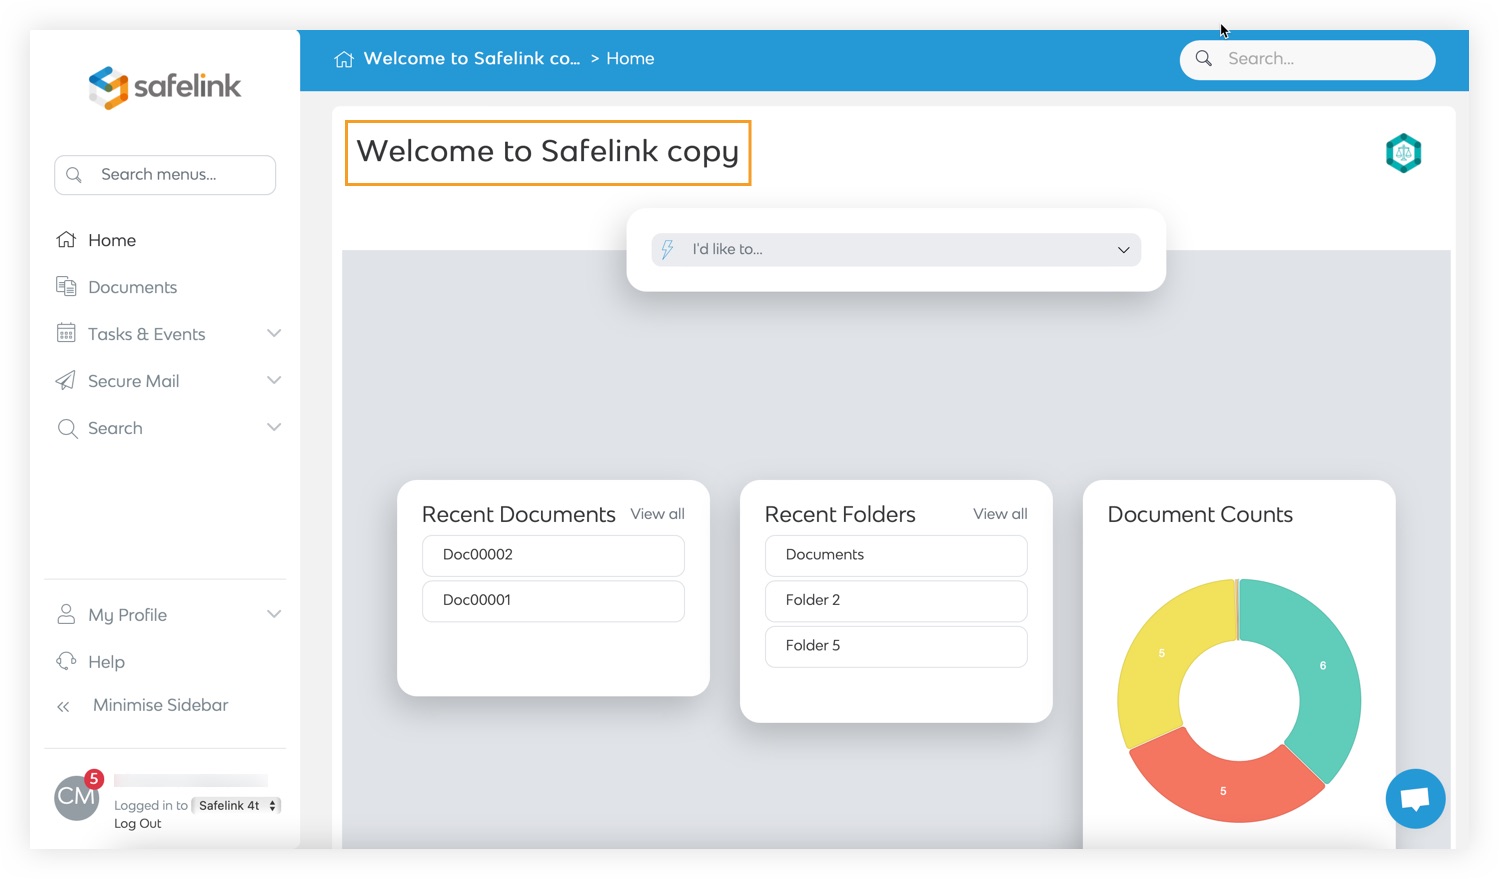The image size is (1499, 879).
Task: Select the Tasks & Events menu item
Action: pyautogui.click(x=146, y=334)
